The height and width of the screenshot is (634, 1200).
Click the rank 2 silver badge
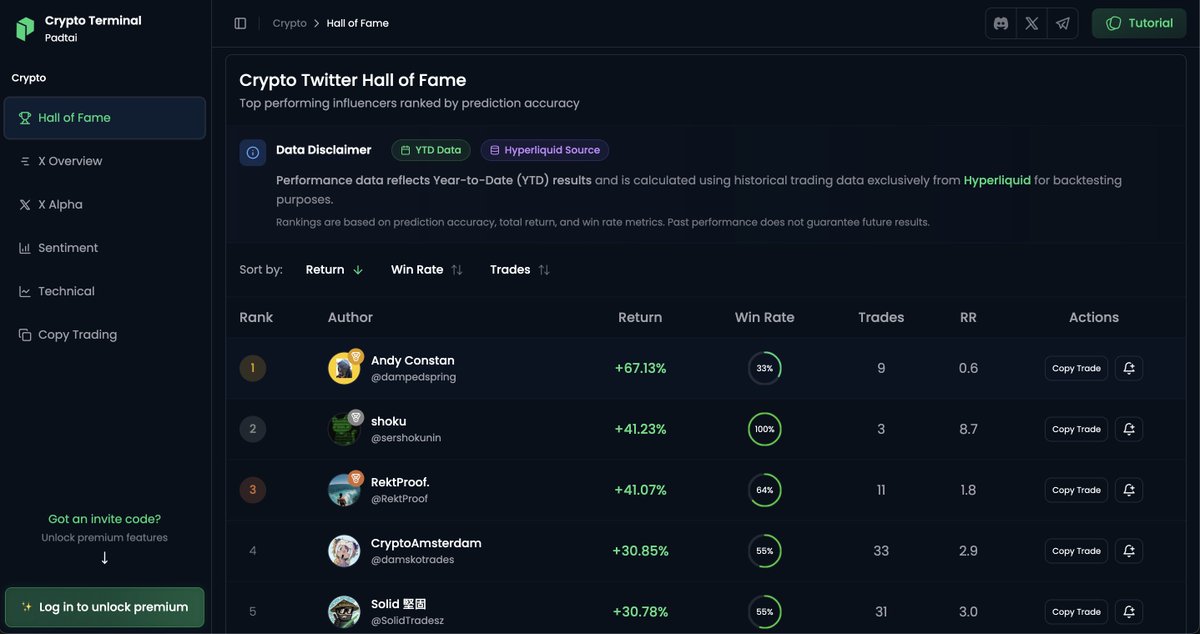[252, 429]
